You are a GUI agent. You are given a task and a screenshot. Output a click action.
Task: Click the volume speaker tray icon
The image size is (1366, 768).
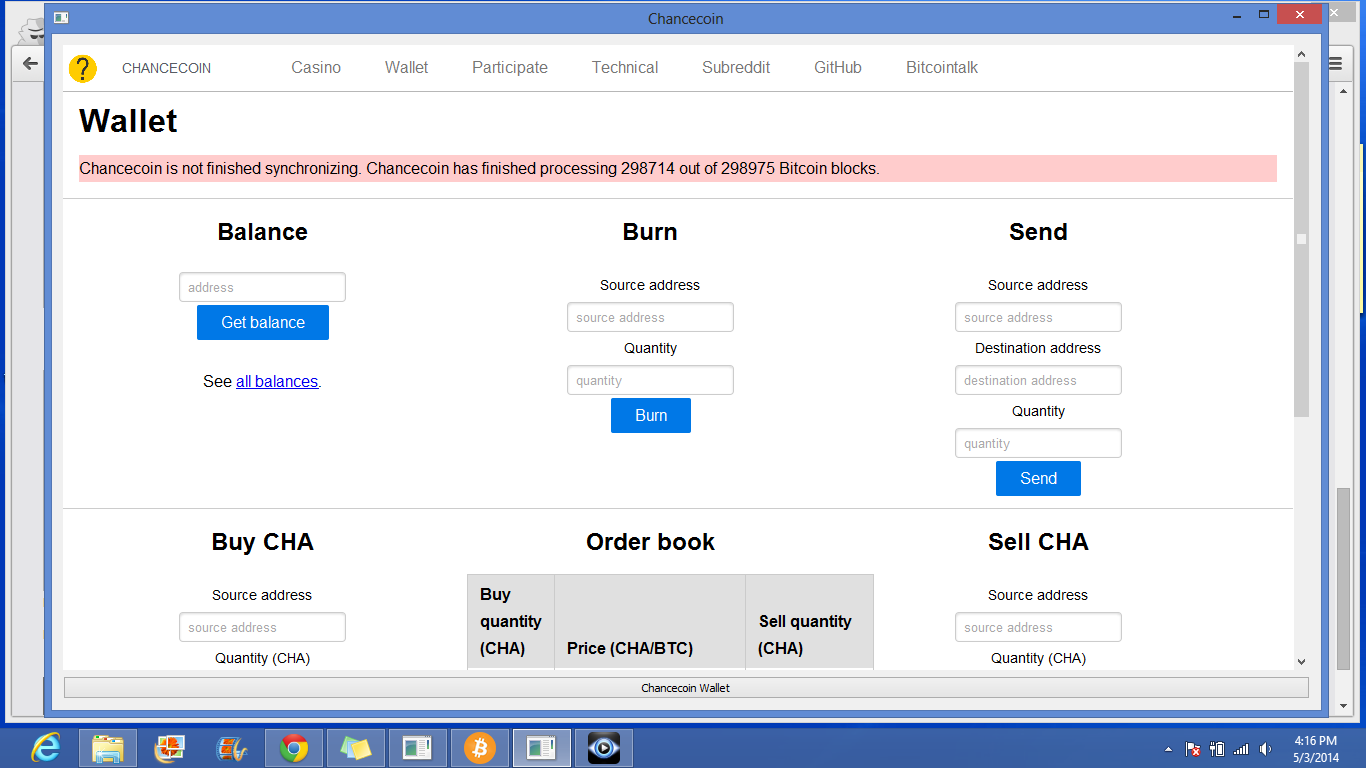coord(1266,749)
